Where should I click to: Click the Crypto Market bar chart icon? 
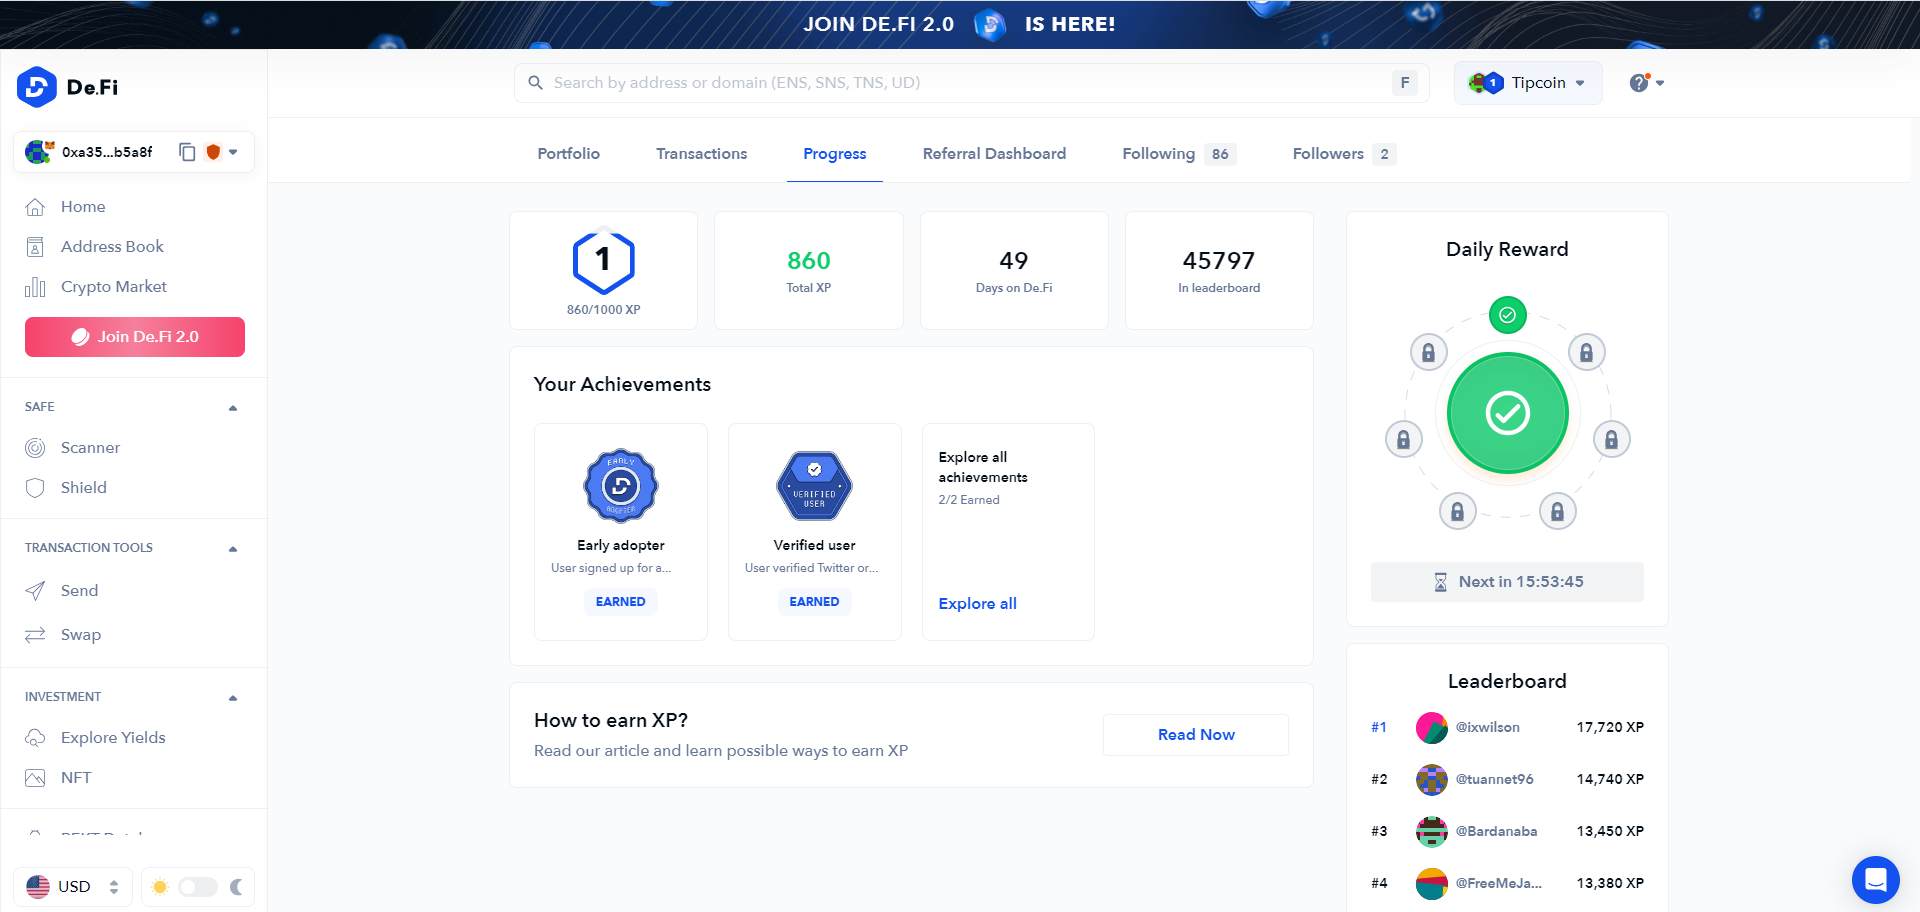[35, 287]
